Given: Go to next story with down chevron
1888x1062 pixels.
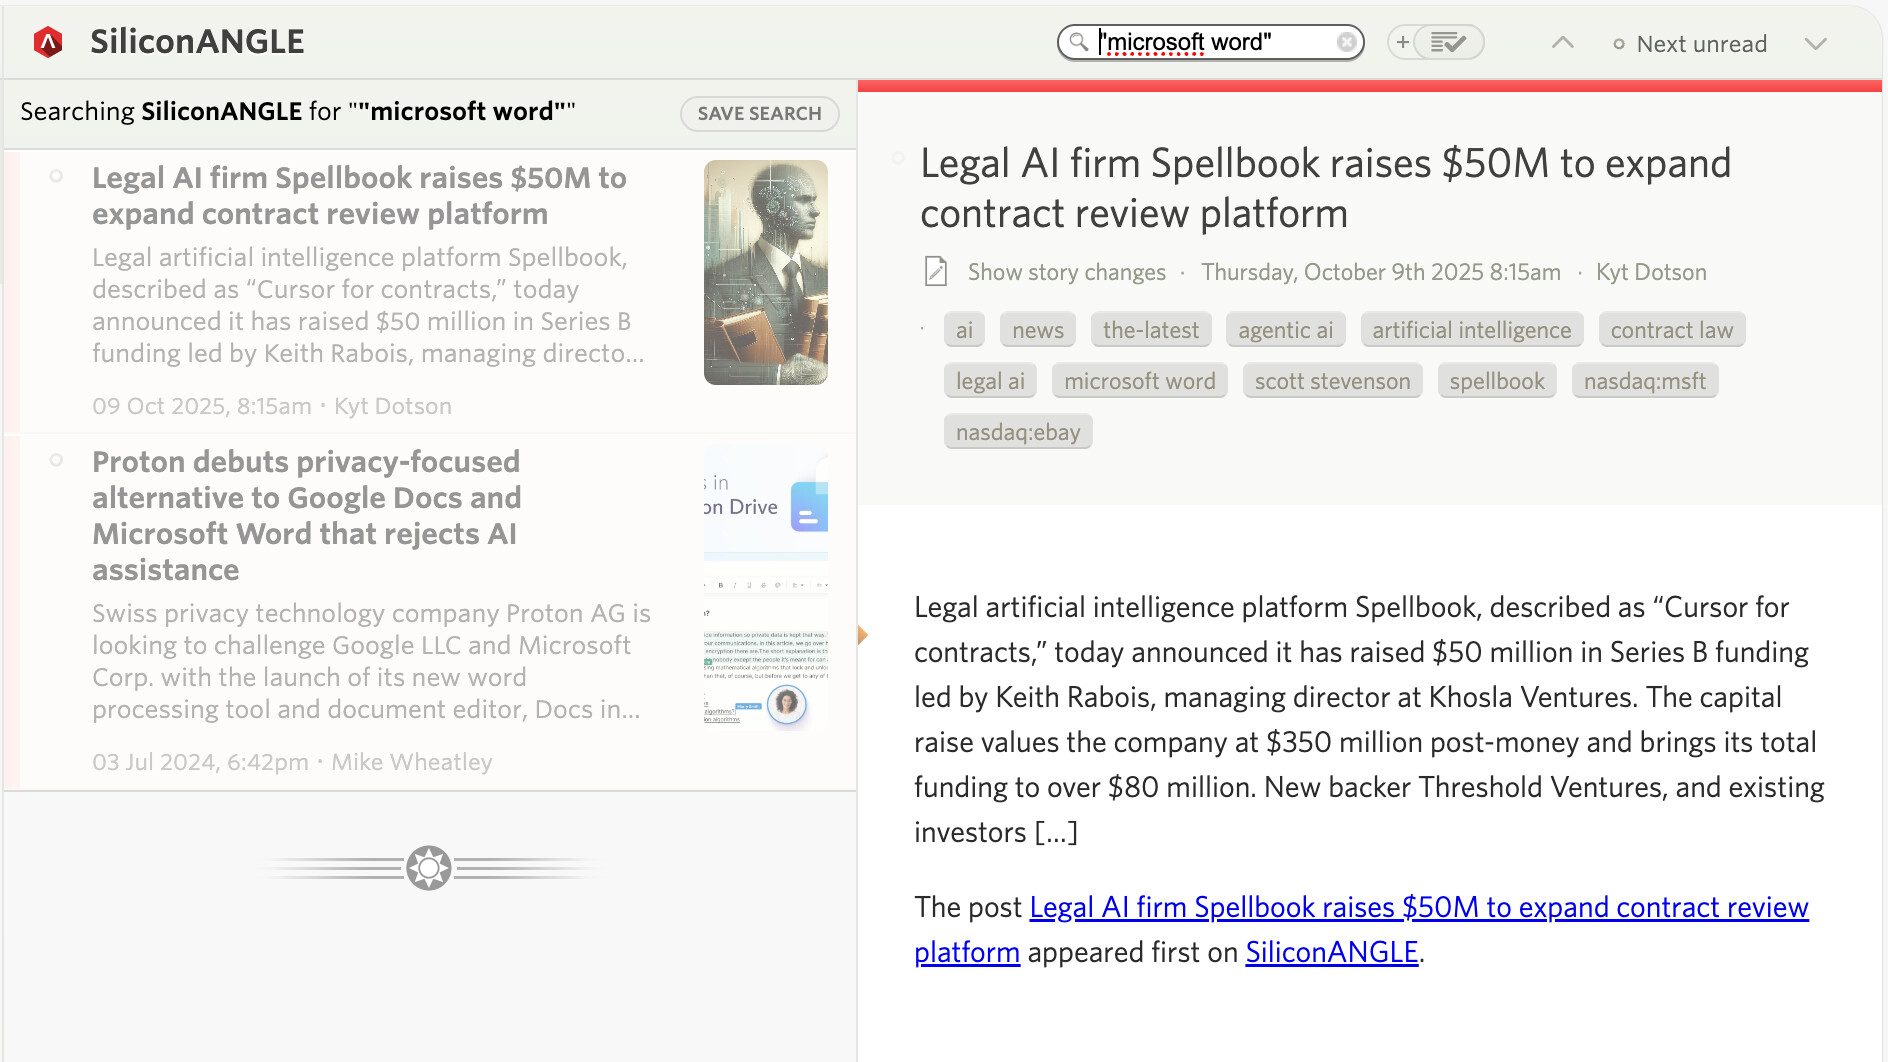Looking at the screenshot, I should 1816,43.
